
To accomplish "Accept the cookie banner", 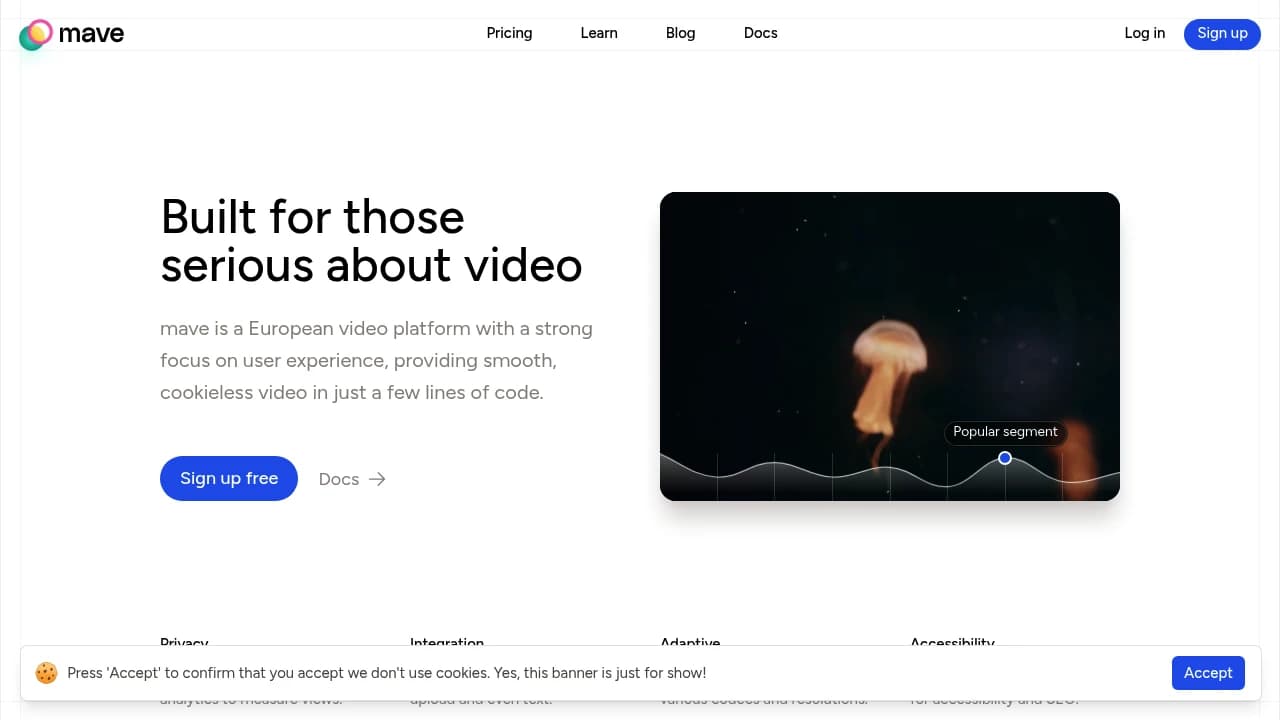I will click(x=1208, y=673).
